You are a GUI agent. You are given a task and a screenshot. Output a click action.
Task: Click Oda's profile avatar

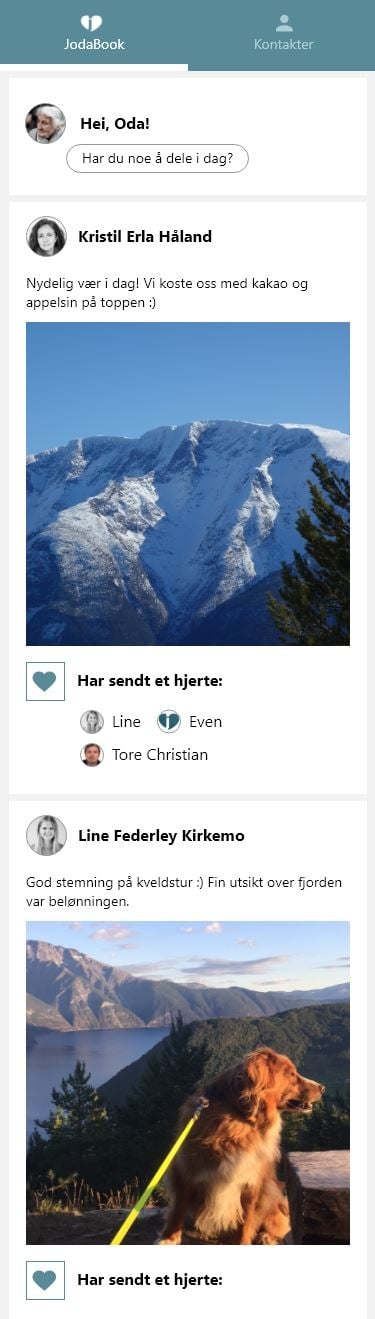click(x=46, y=123)
